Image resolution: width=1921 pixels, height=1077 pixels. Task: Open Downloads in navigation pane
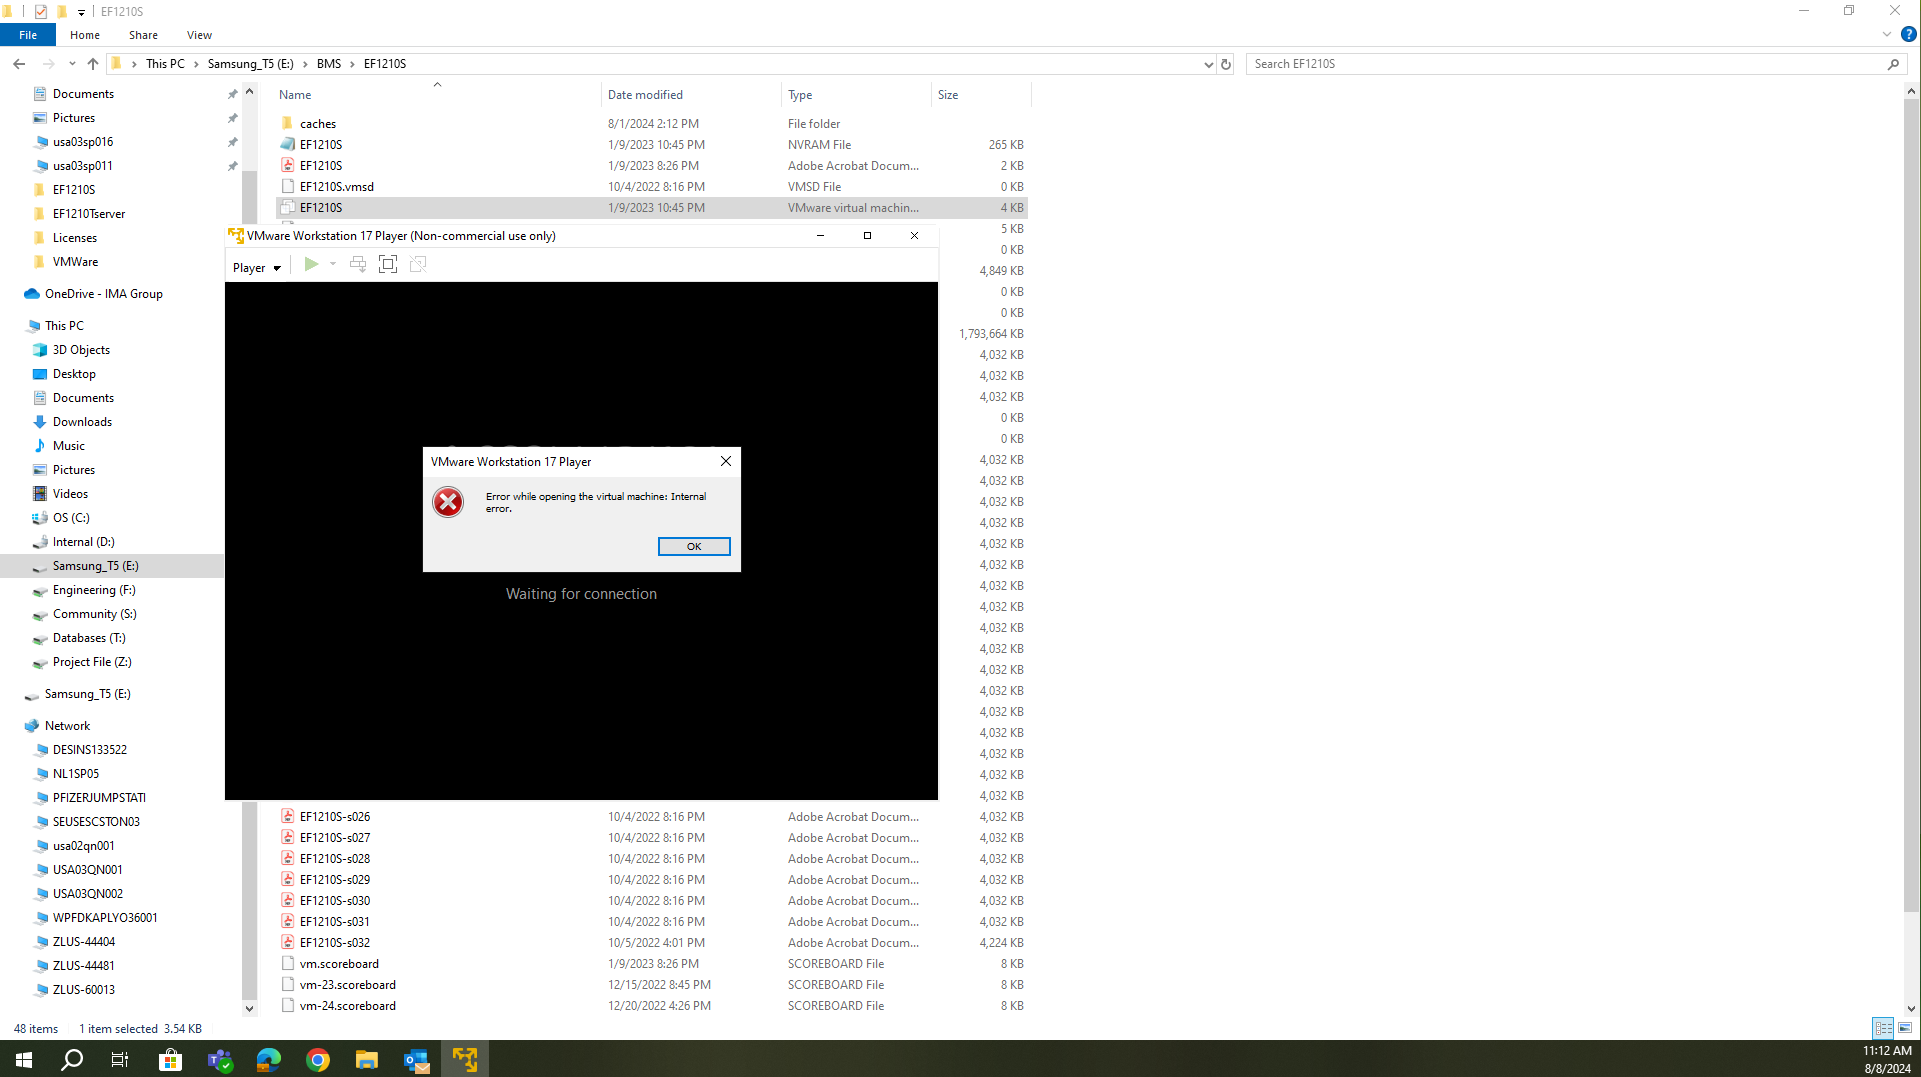point(82,422)
